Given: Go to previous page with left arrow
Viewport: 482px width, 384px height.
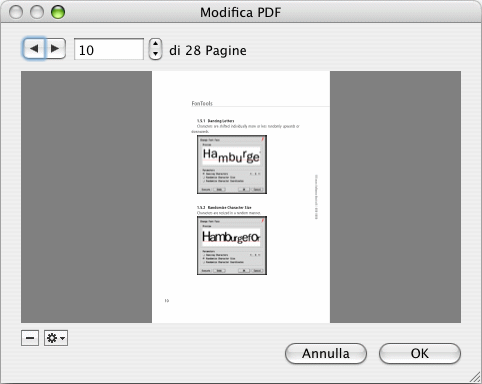Looking at the screenshot, I should tap(34, 49).
